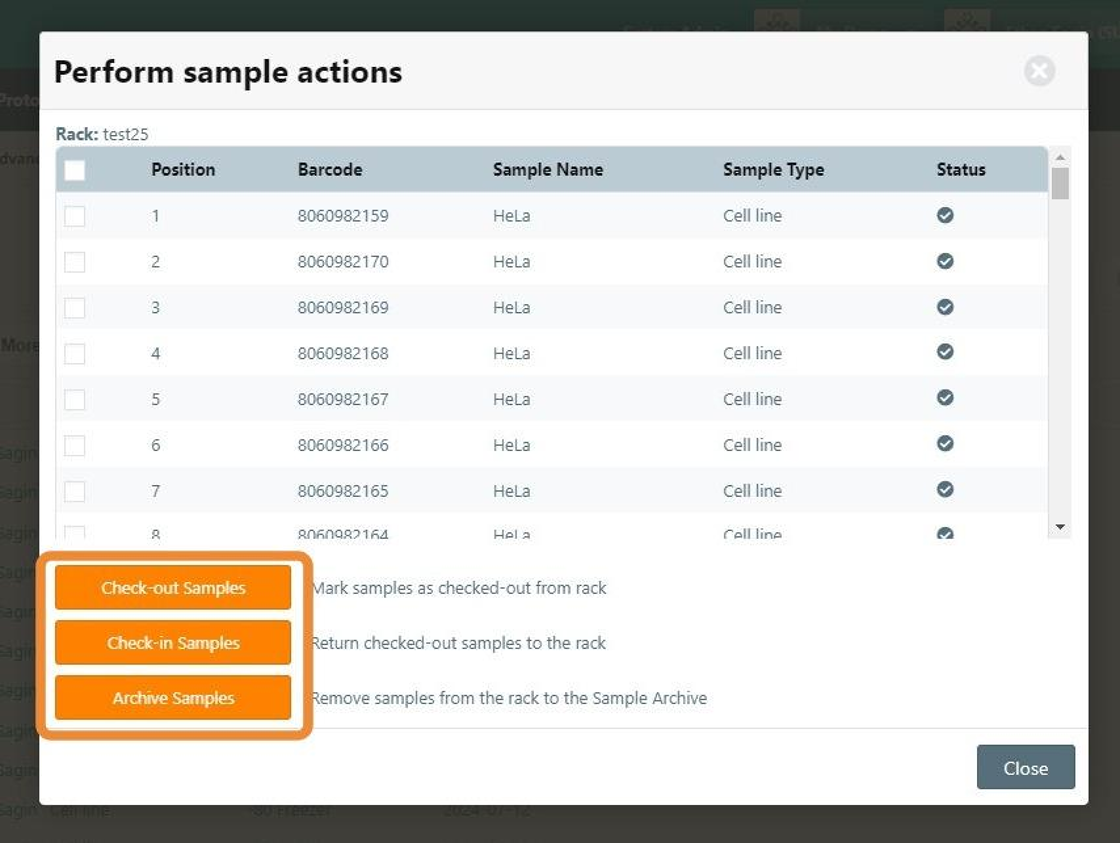
Task: Click barcode 8060982165 cell
Action: click(343, 491)
